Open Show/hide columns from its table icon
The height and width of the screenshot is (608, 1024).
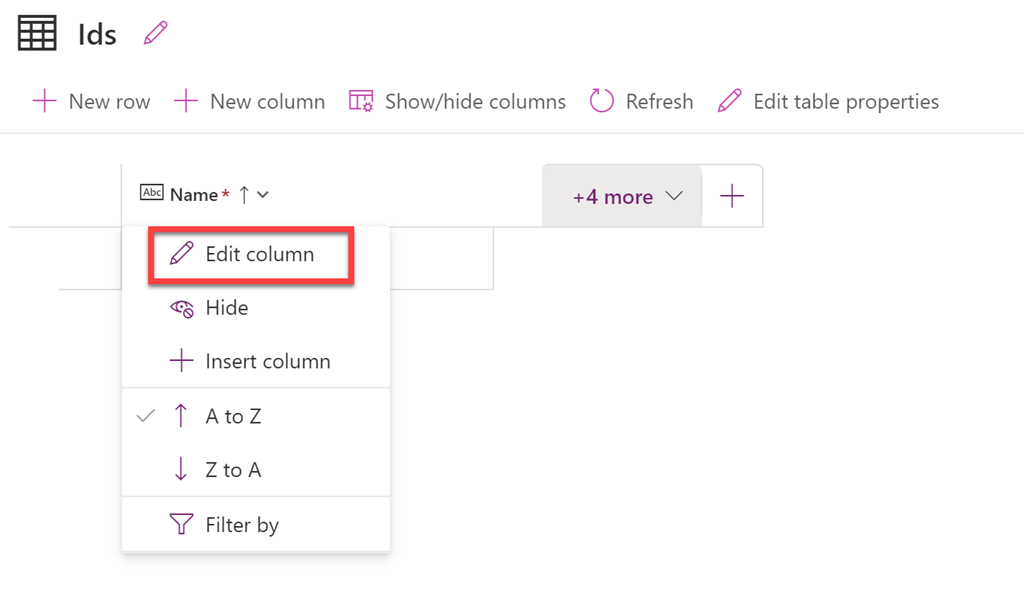click(x=361, y=101)
